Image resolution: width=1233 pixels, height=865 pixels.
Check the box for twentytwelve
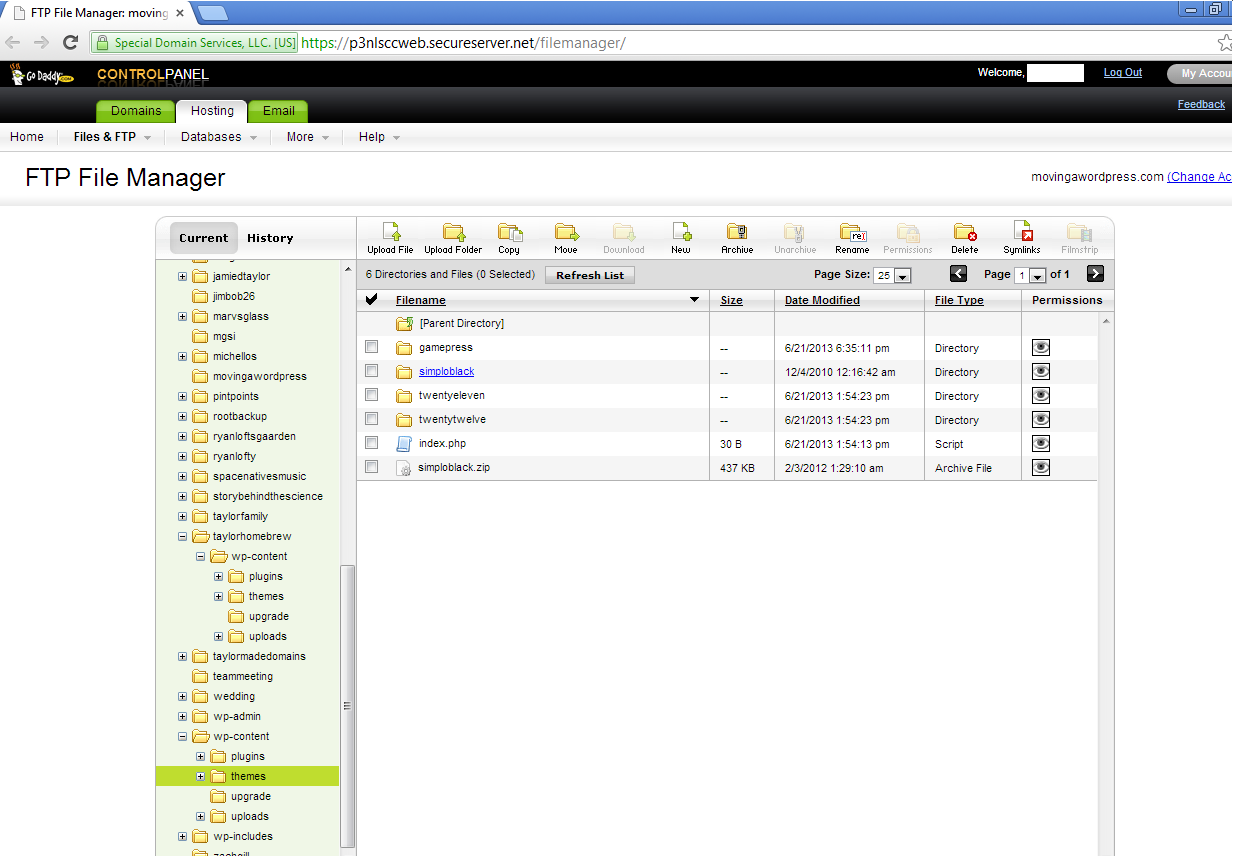point(372,419)
